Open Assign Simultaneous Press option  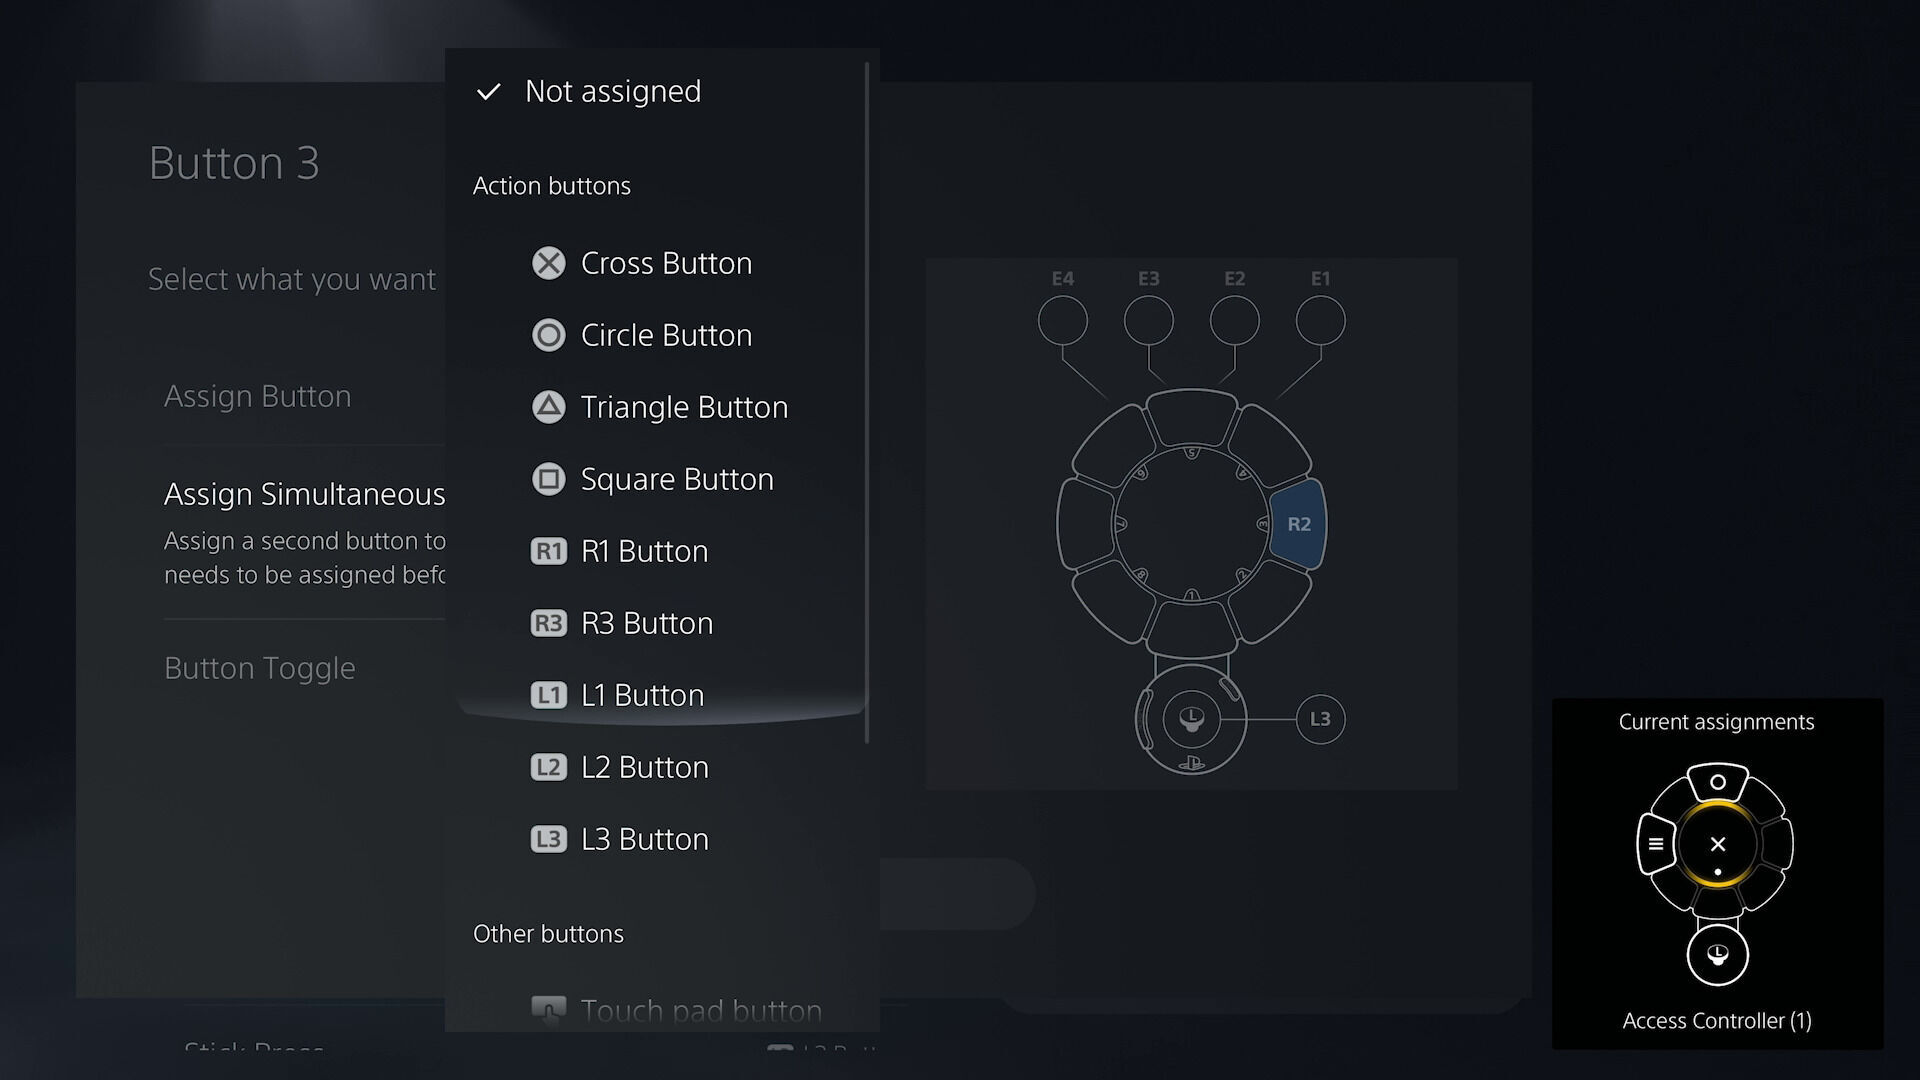(x=304, y=494)
